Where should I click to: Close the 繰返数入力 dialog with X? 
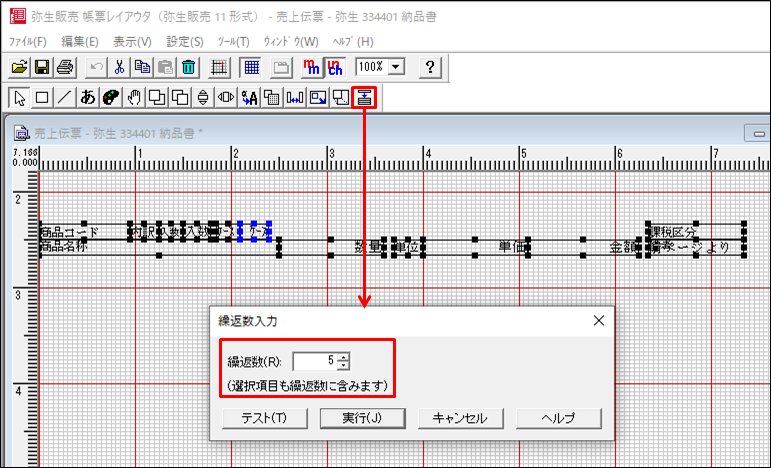[598, 321]
